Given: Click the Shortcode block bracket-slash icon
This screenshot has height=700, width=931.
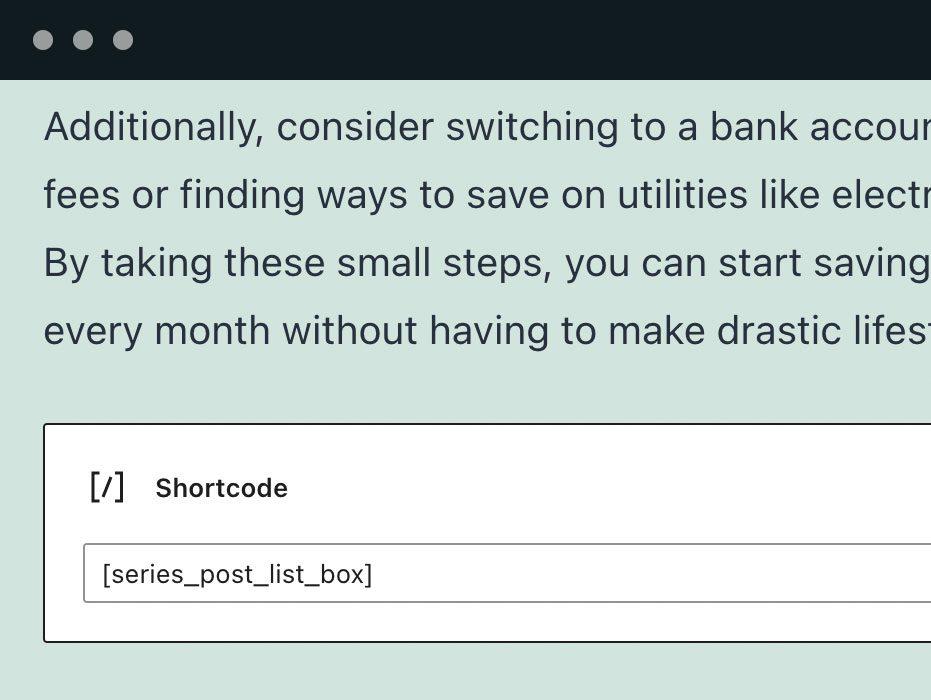Looking at the screenshot, I should point(107,487).
